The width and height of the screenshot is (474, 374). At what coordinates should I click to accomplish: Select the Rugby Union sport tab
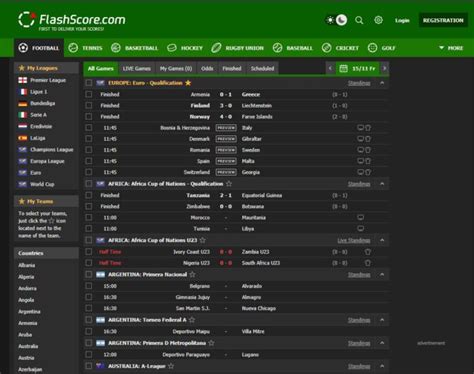237,48
